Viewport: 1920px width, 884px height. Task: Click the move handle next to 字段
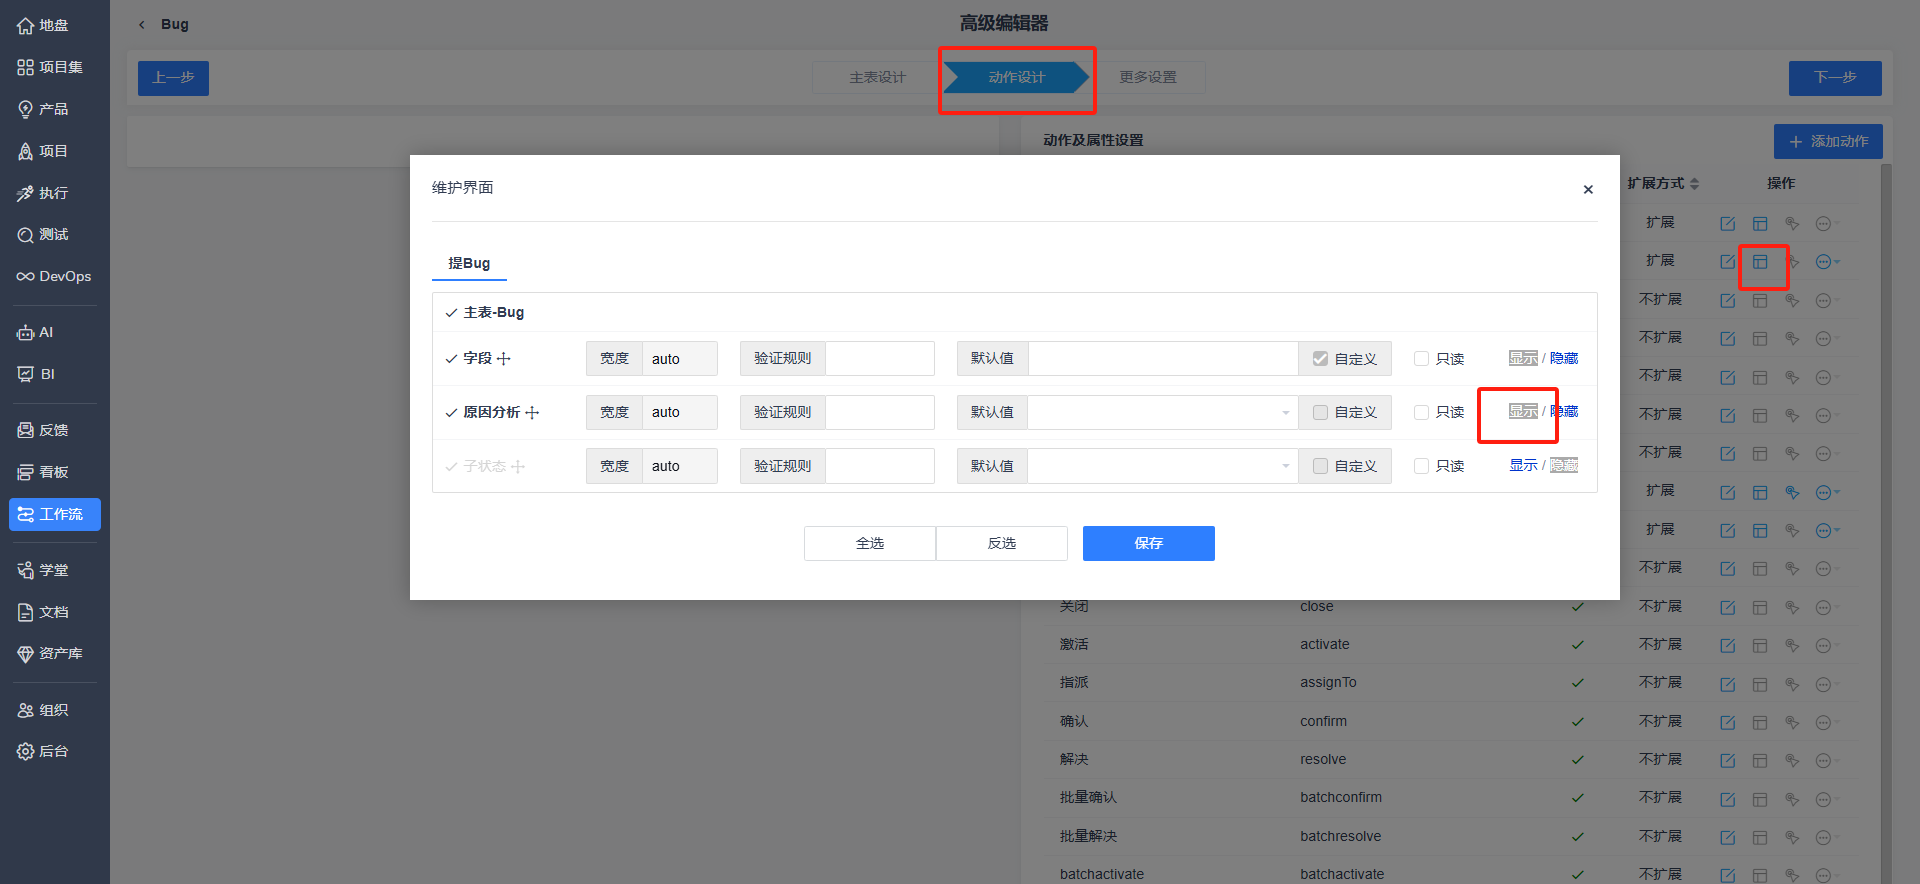(x=503, y=358)
